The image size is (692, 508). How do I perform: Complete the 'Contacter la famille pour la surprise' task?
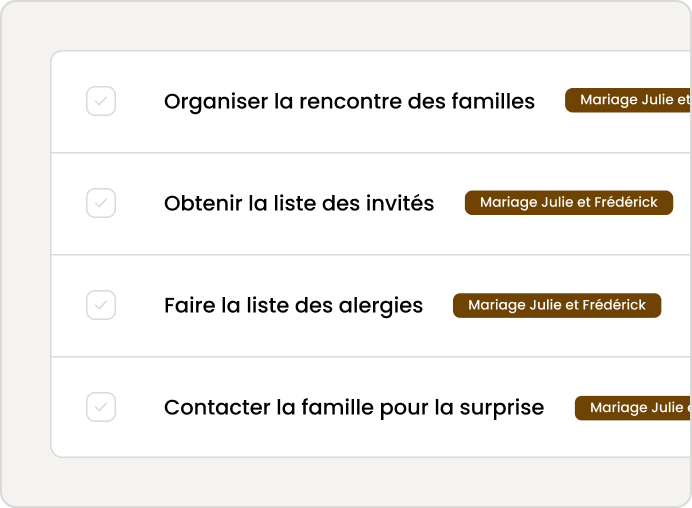(101, 407)
